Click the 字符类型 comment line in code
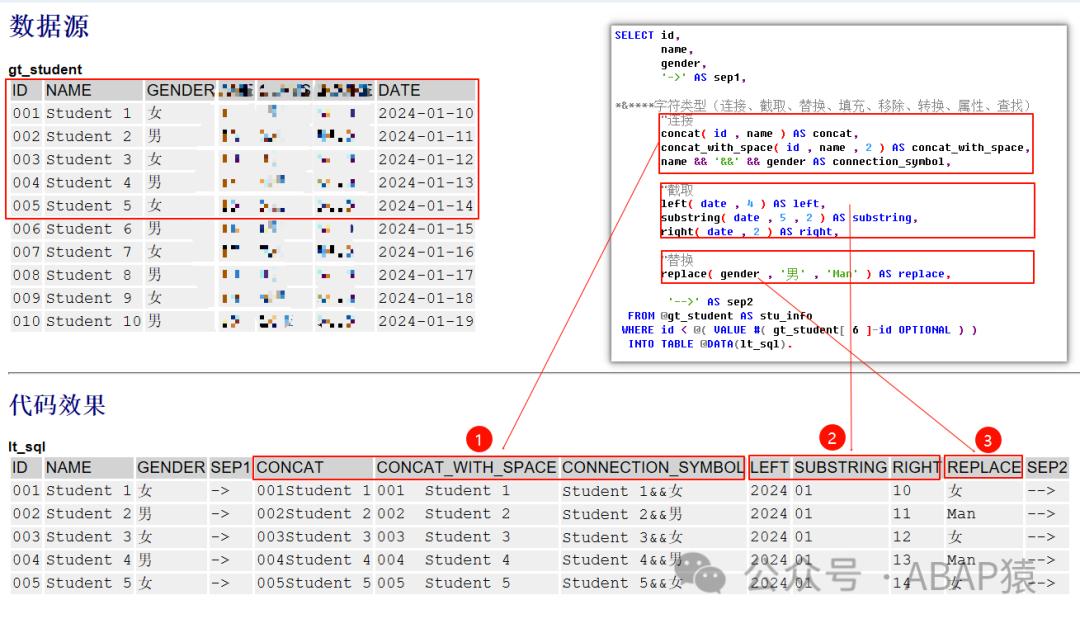Screen dimensions: 1080x633 coord(823,105)
